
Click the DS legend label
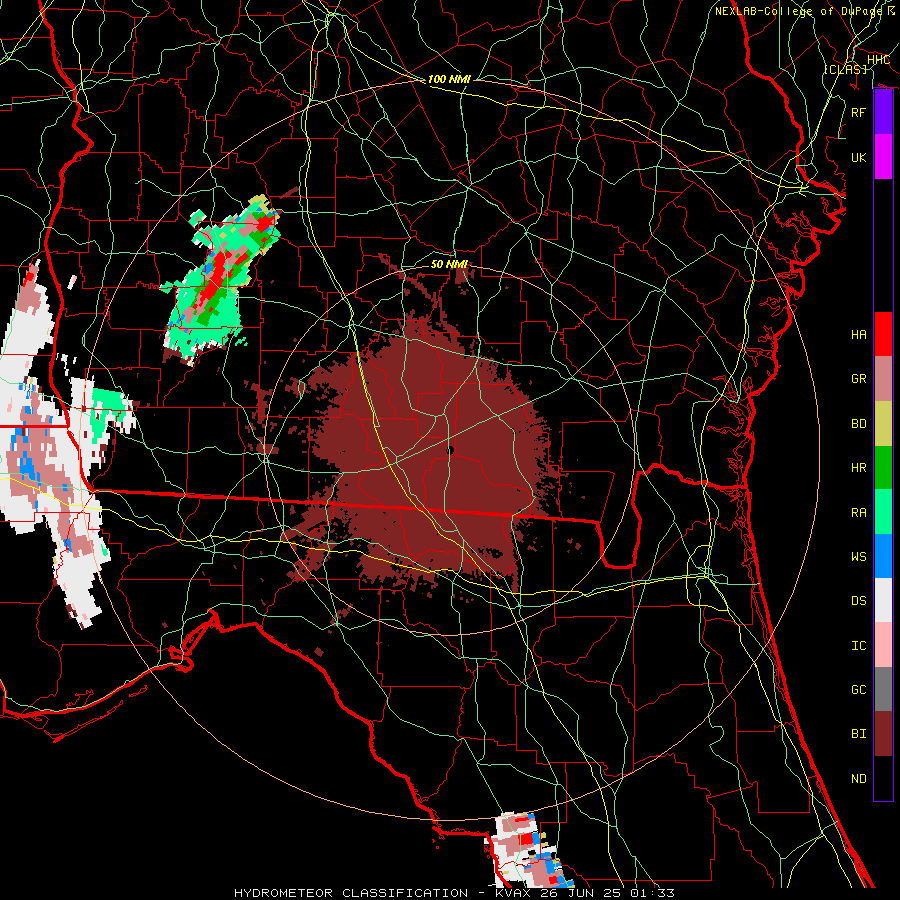pyautogui.click(x=859, y=601)
